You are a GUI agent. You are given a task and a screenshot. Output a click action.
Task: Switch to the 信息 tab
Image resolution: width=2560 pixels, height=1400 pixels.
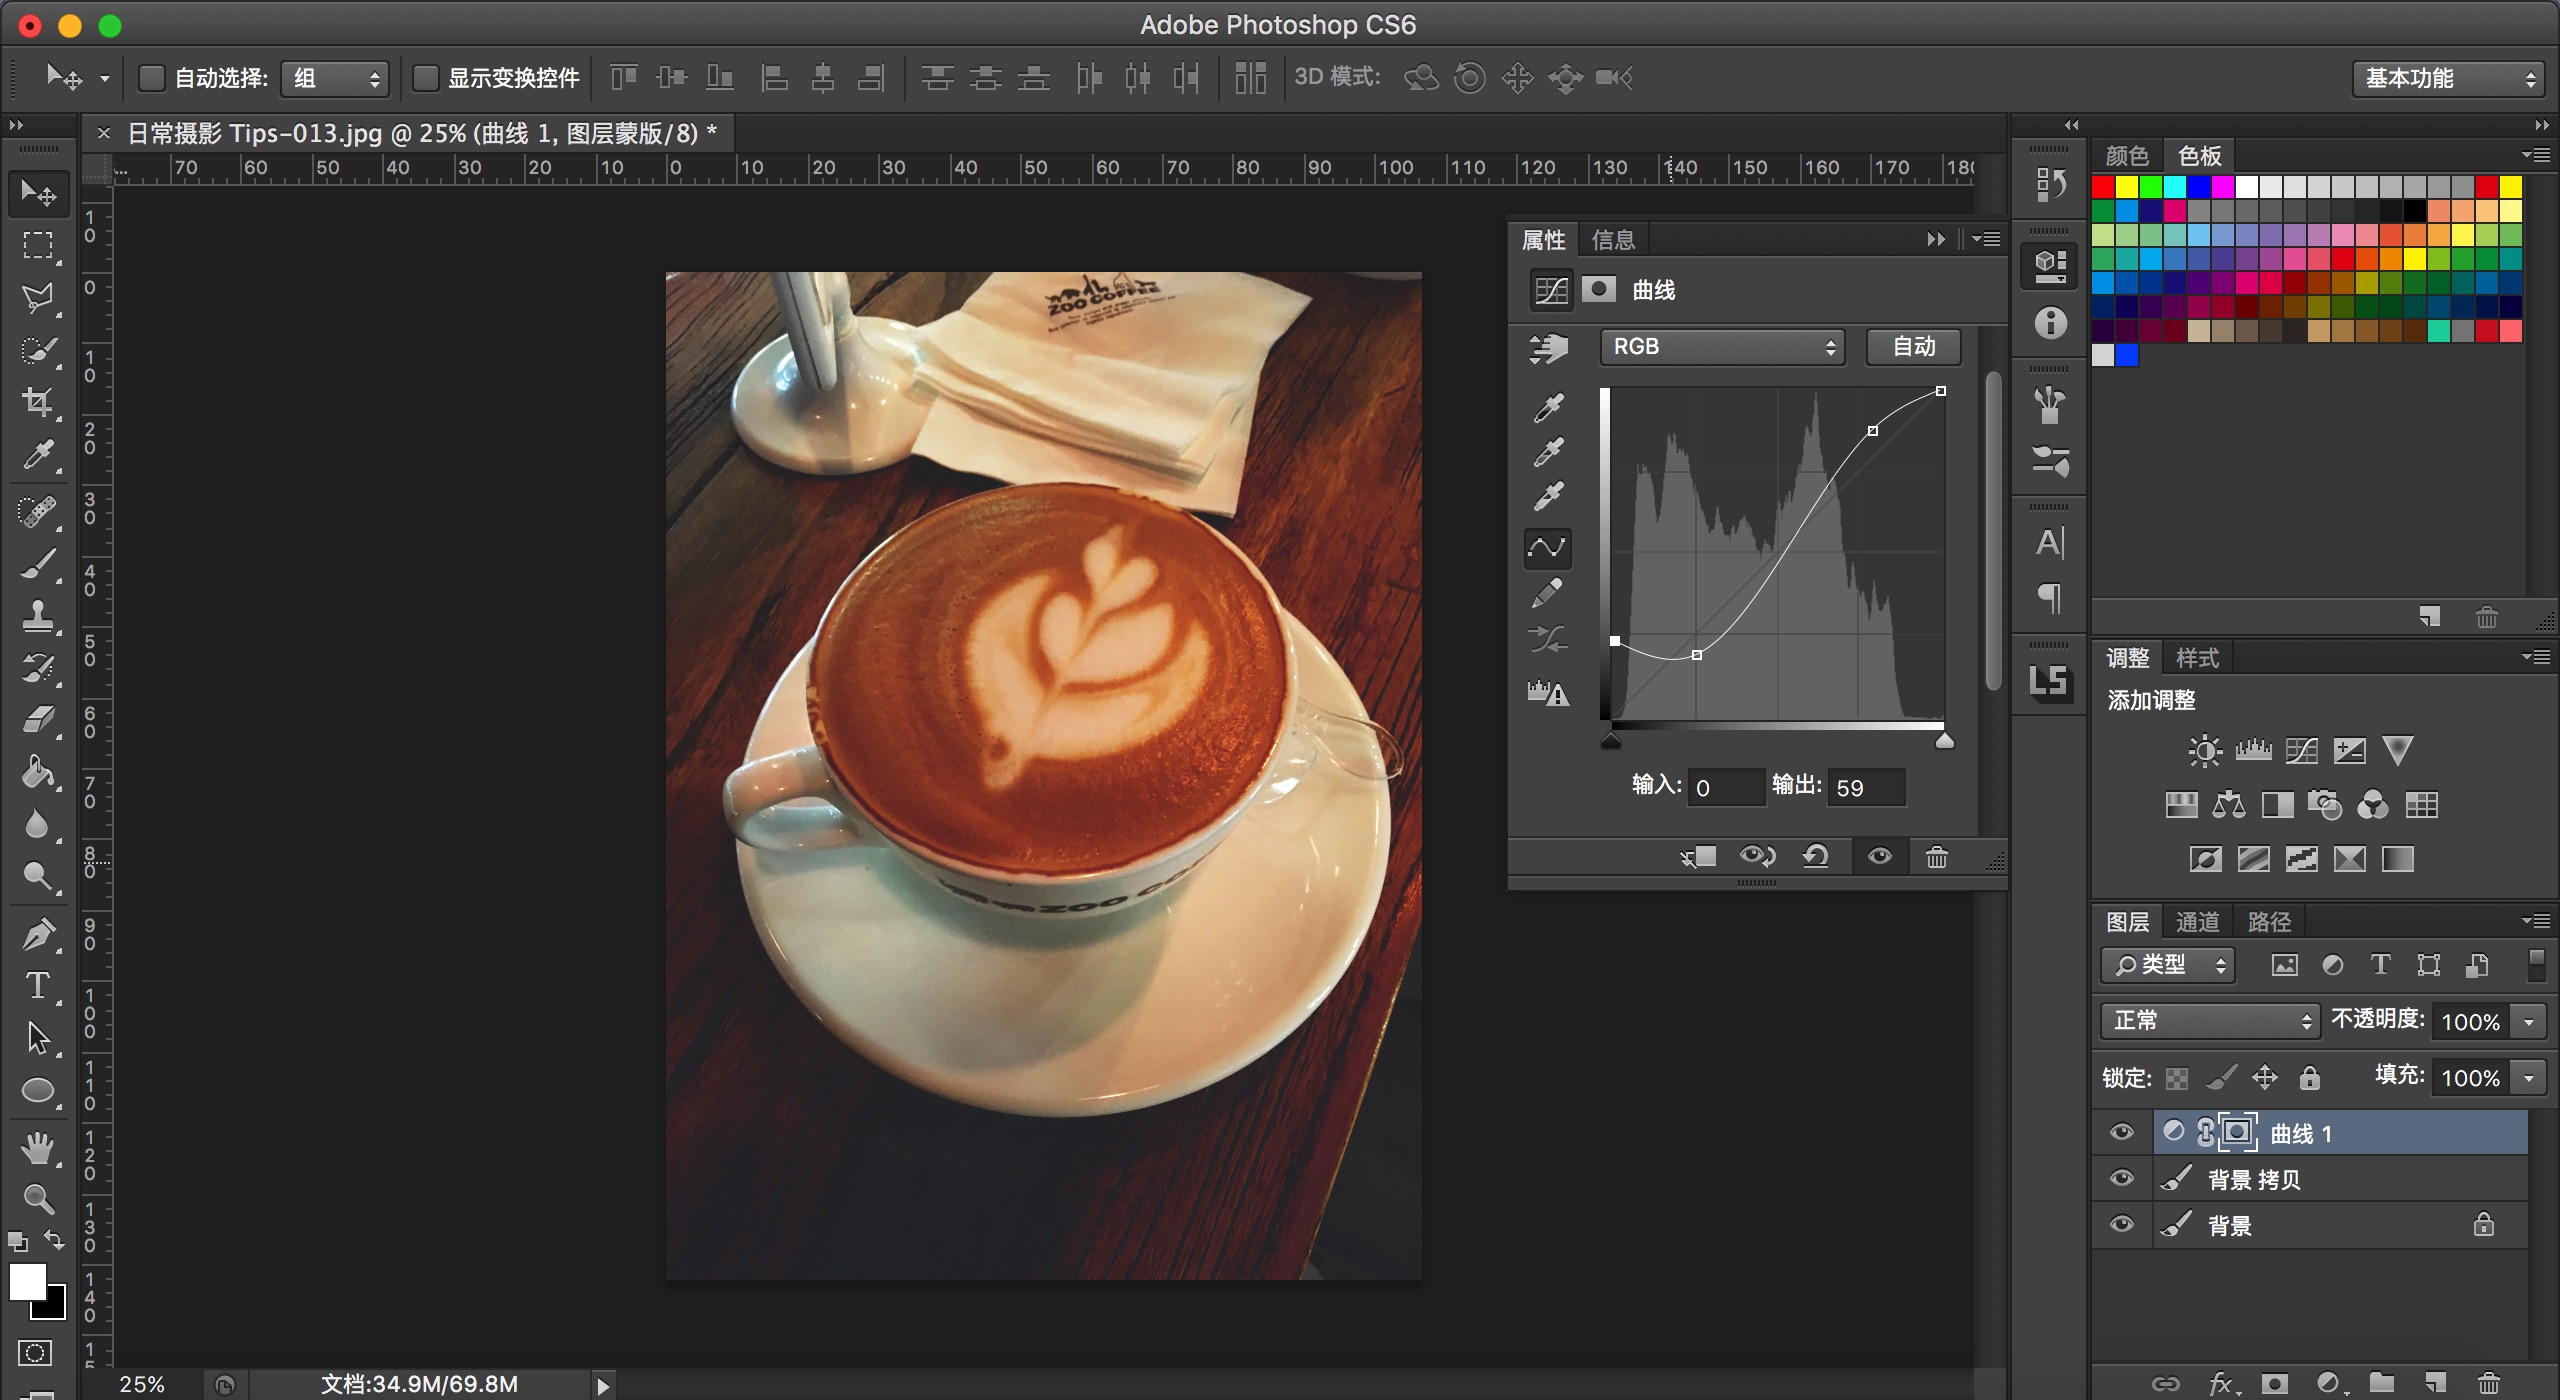point(1612,240)
